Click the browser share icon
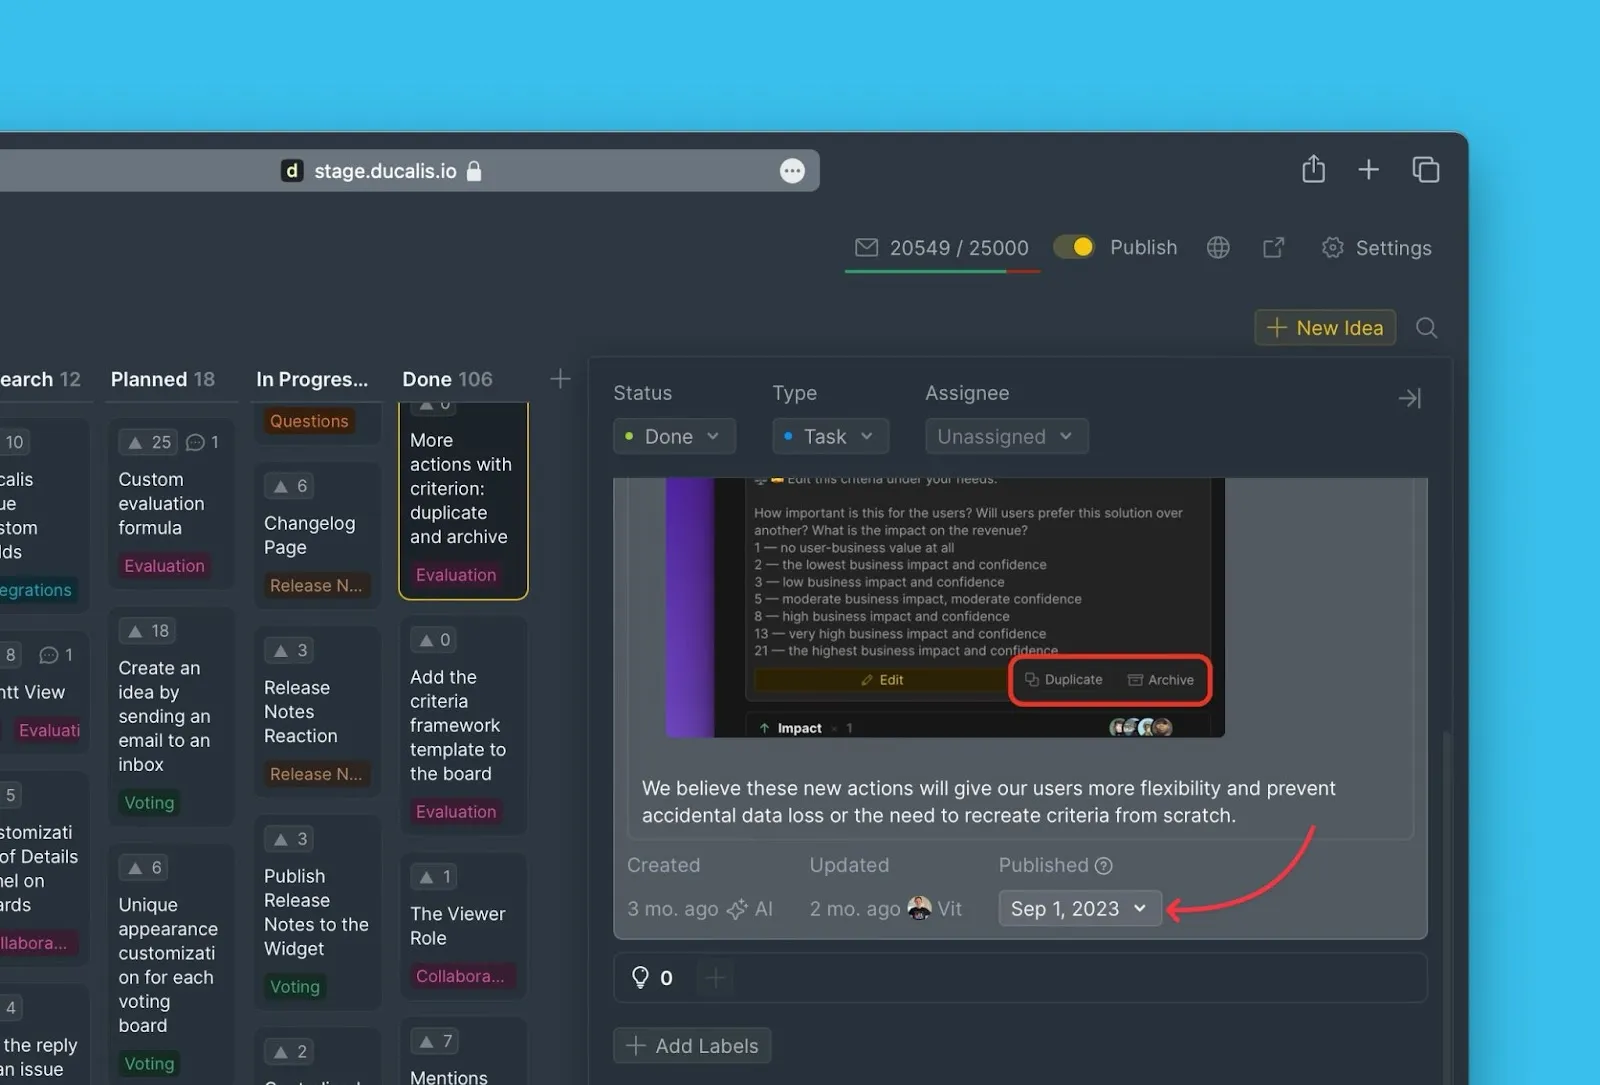1600x1085 pixels. [1313, 170]
